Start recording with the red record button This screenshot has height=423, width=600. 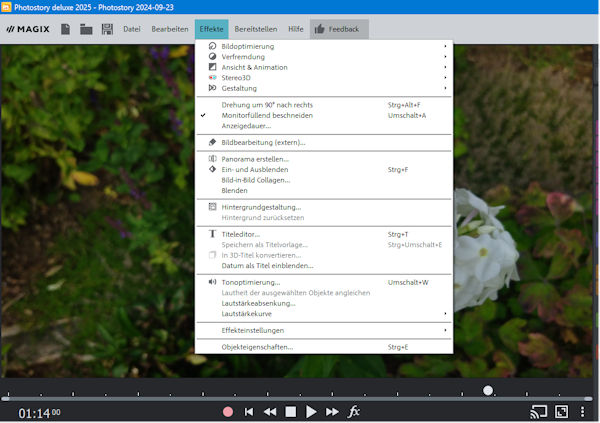228,412
